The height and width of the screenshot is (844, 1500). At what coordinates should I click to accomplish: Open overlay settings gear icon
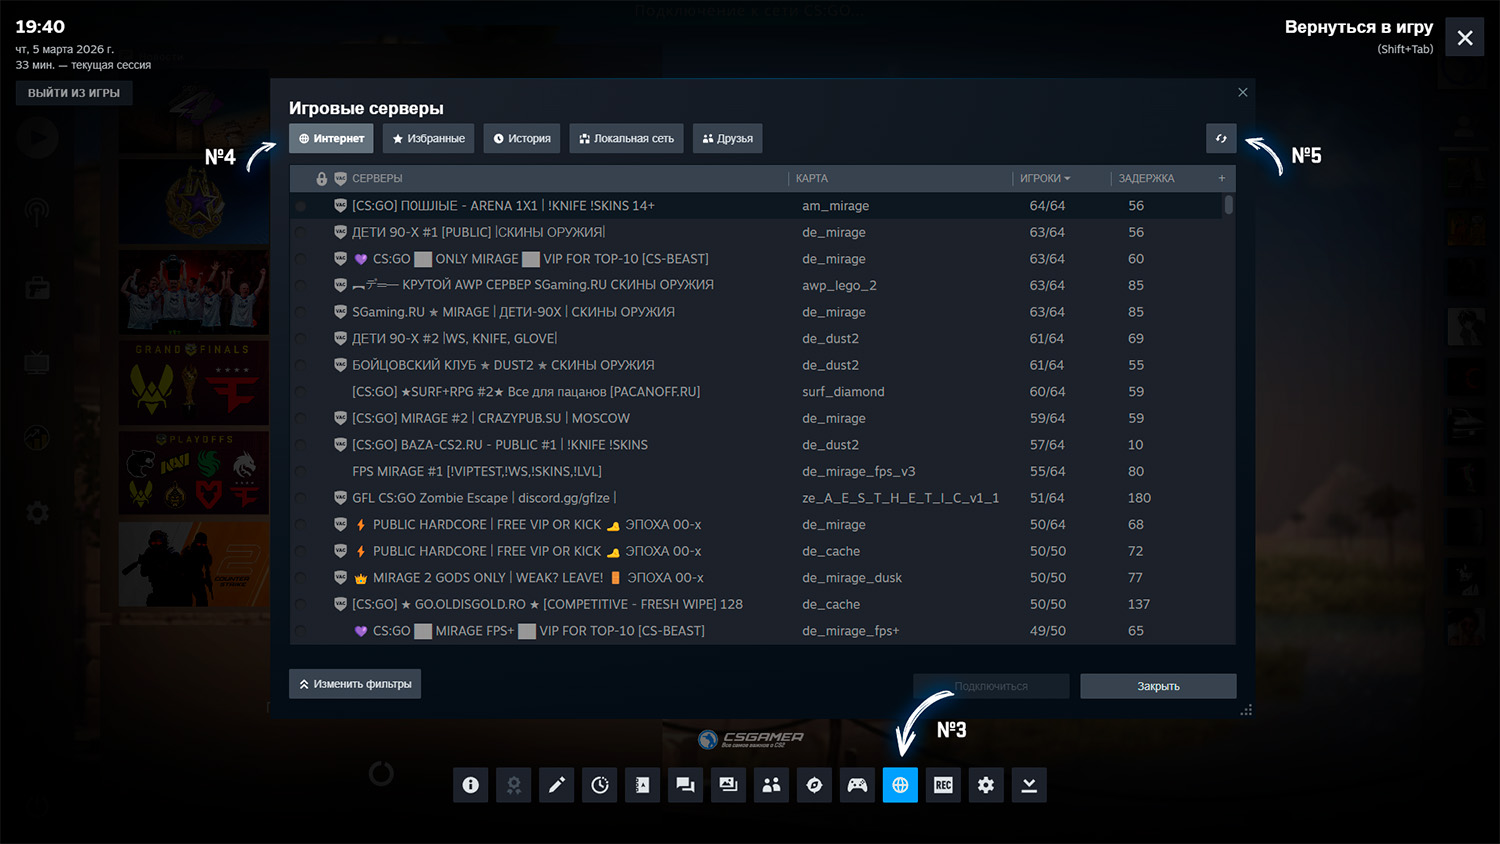coord(986,785)
